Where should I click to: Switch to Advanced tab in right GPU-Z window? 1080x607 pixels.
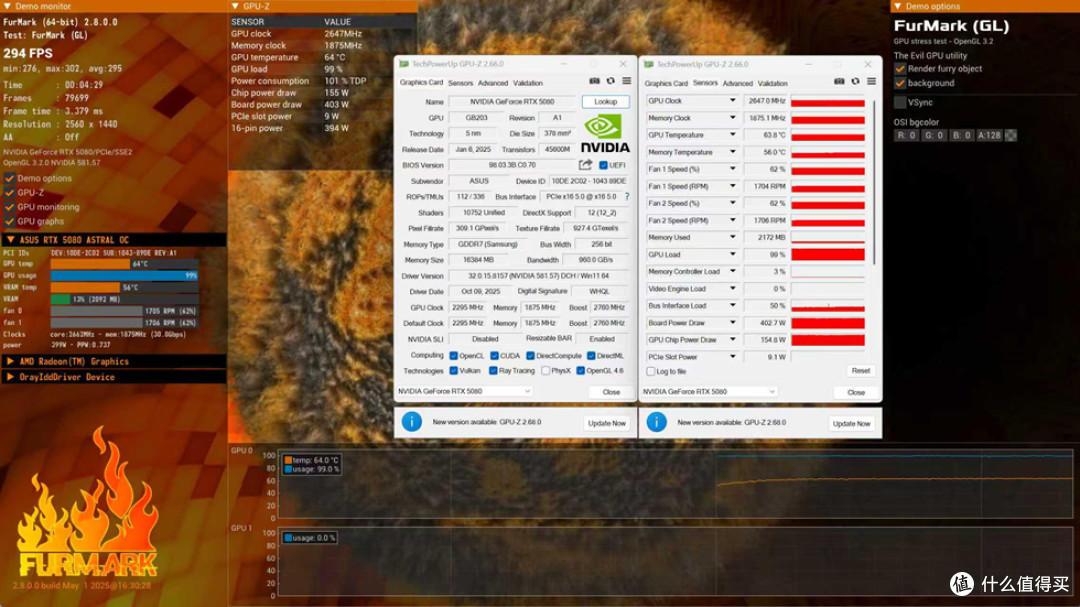coord(737,83)
